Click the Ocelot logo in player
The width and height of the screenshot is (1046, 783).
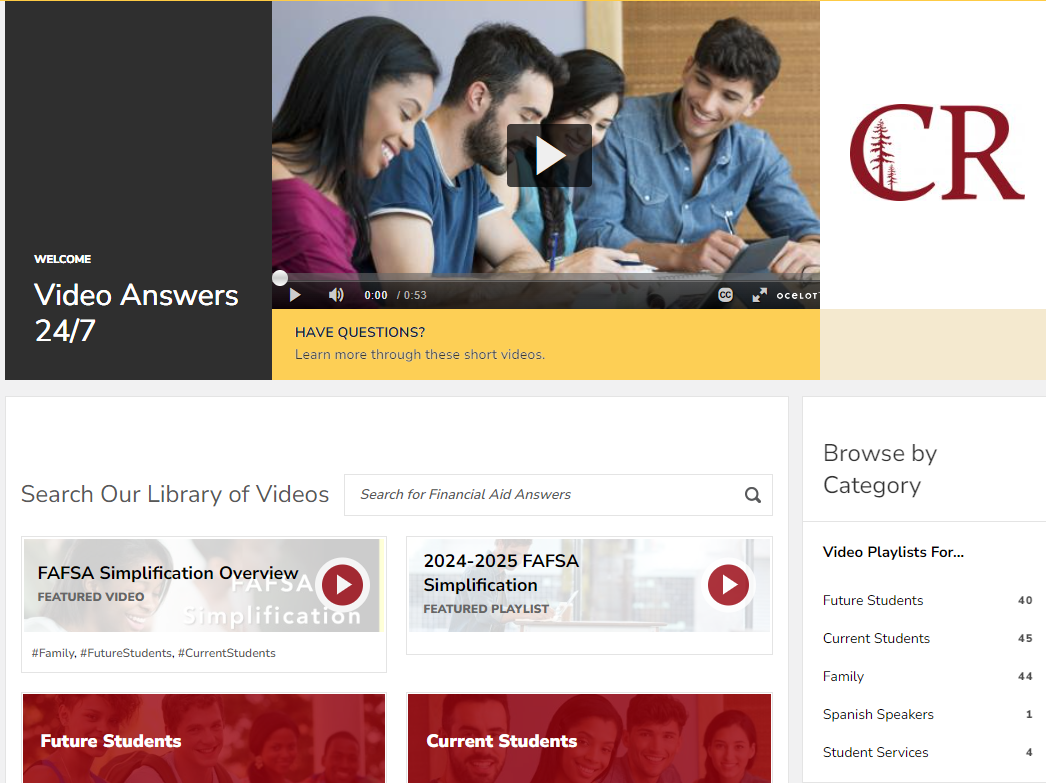pyautogui.click(x=797, y=295)
